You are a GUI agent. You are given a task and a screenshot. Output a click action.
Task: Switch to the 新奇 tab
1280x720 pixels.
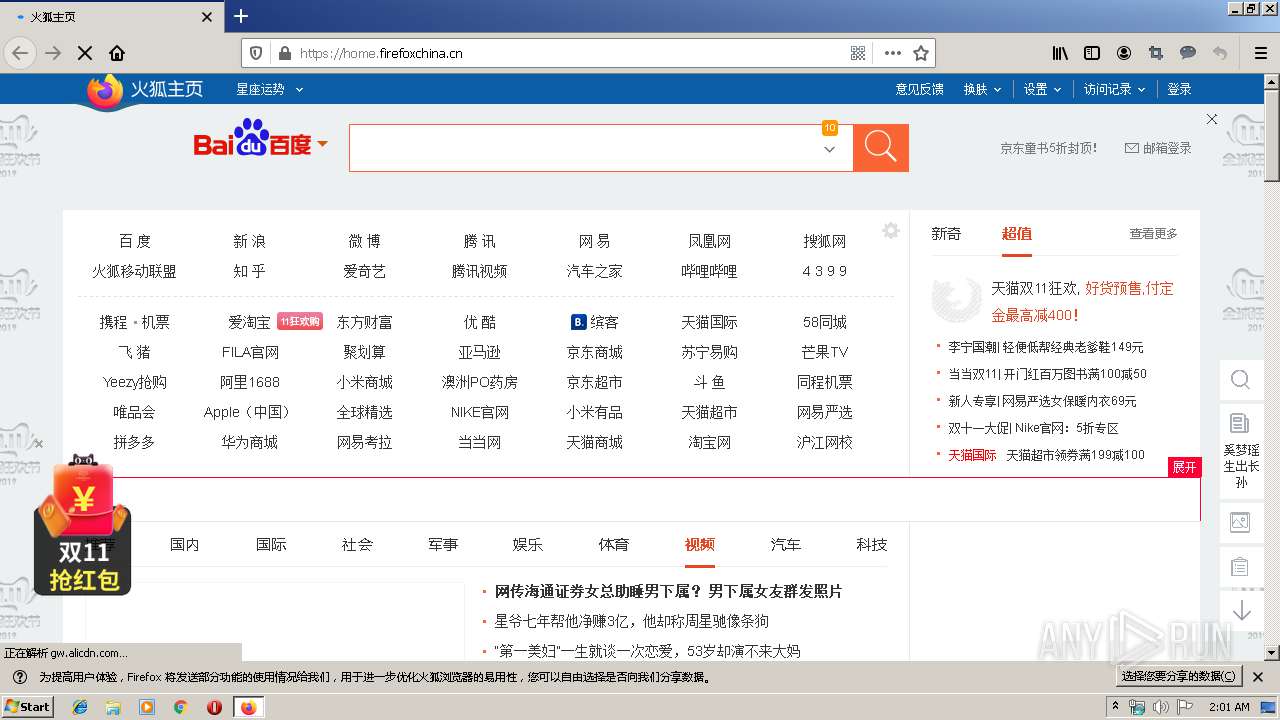(946, 233)
